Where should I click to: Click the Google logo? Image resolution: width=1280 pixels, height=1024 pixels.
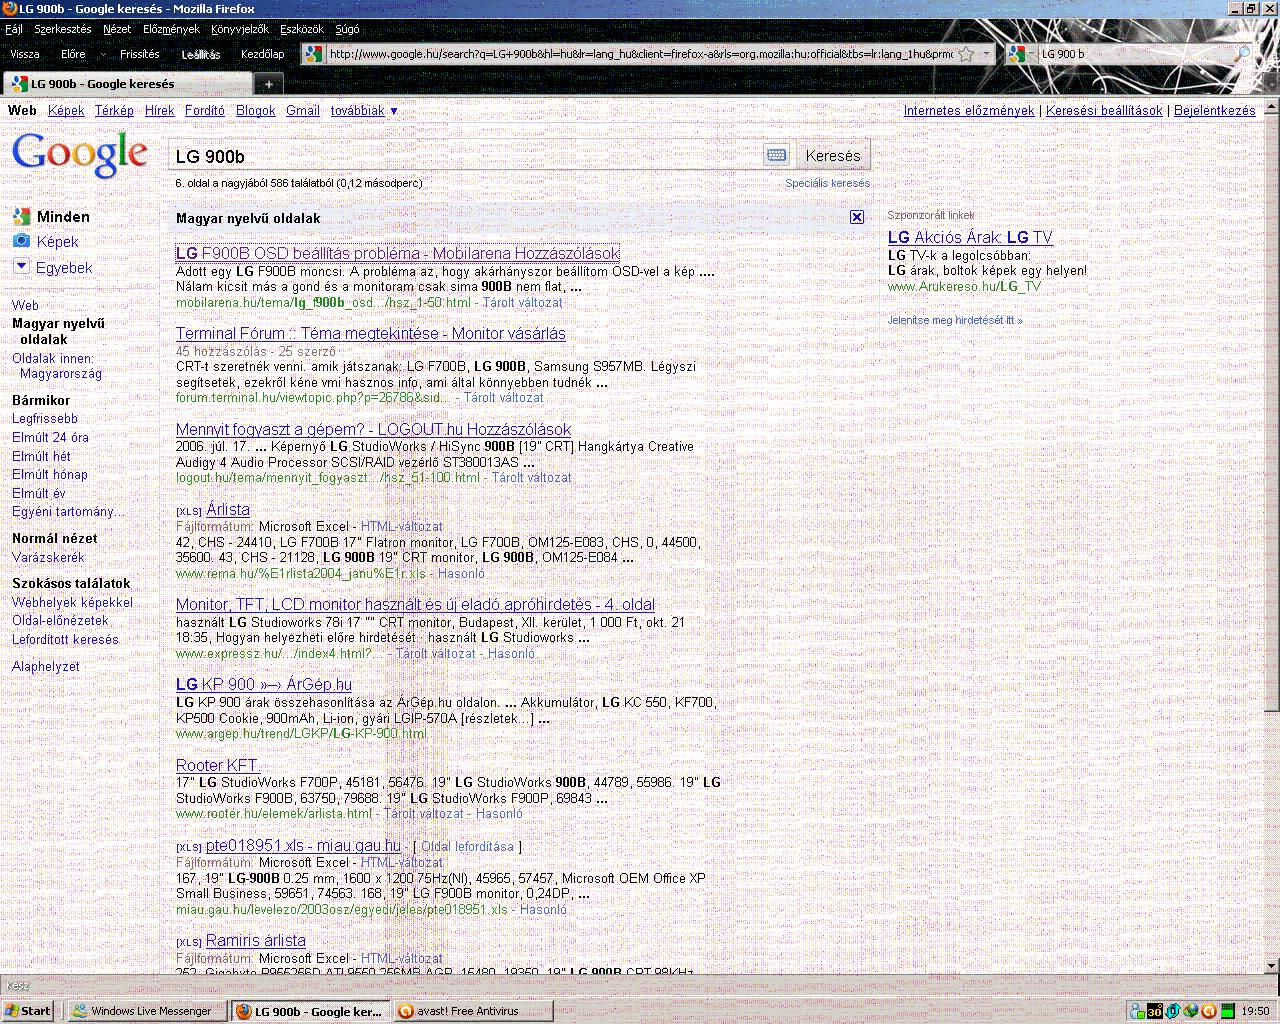coord(79,155)
